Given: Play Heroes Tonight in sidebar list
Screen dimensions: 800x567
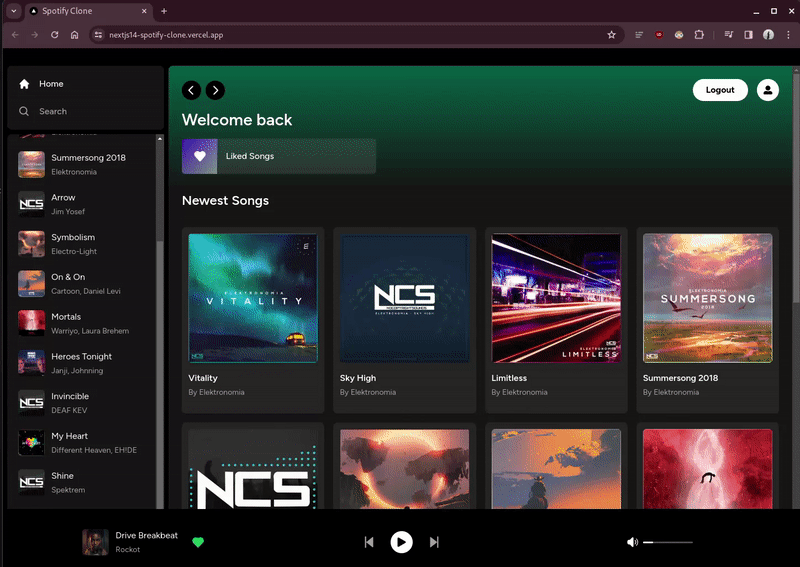Looking at the screenshot, I should 84,363.
